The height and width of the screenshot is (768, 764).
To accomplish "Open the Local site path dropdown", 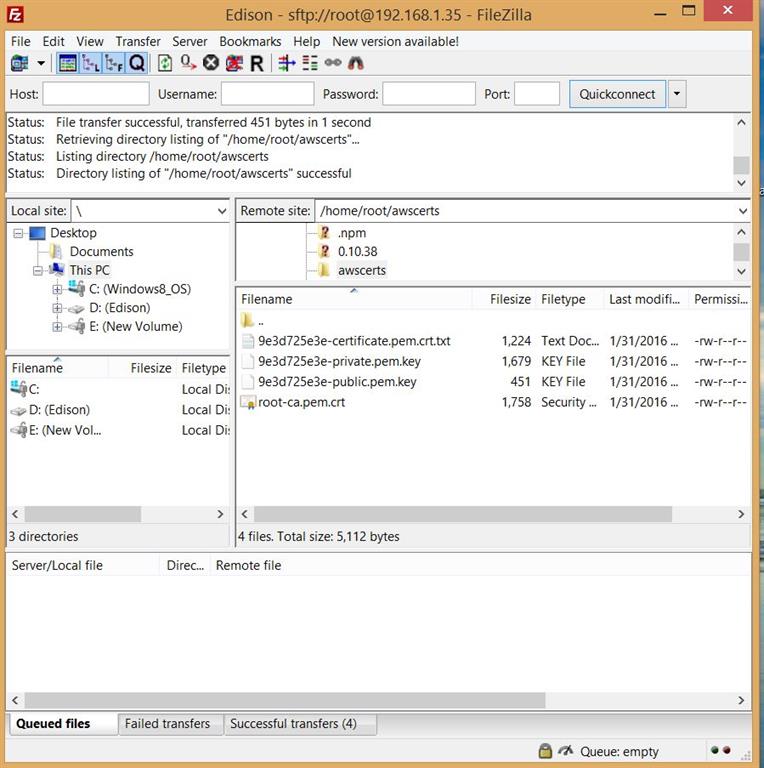I will click(x=222, y=211).
